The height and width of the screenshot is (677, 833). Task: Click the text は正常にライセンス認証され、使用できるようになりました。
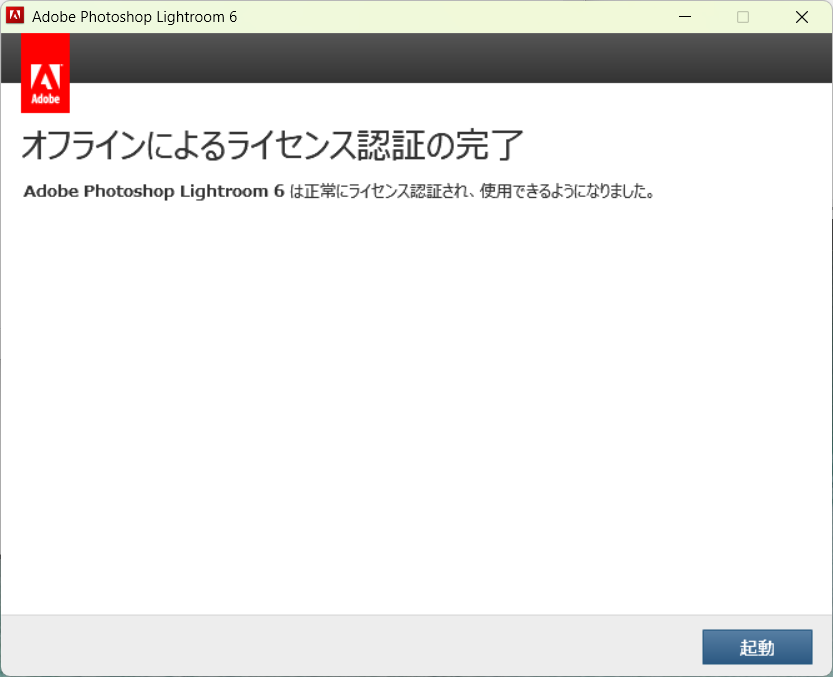coord(472,191)
